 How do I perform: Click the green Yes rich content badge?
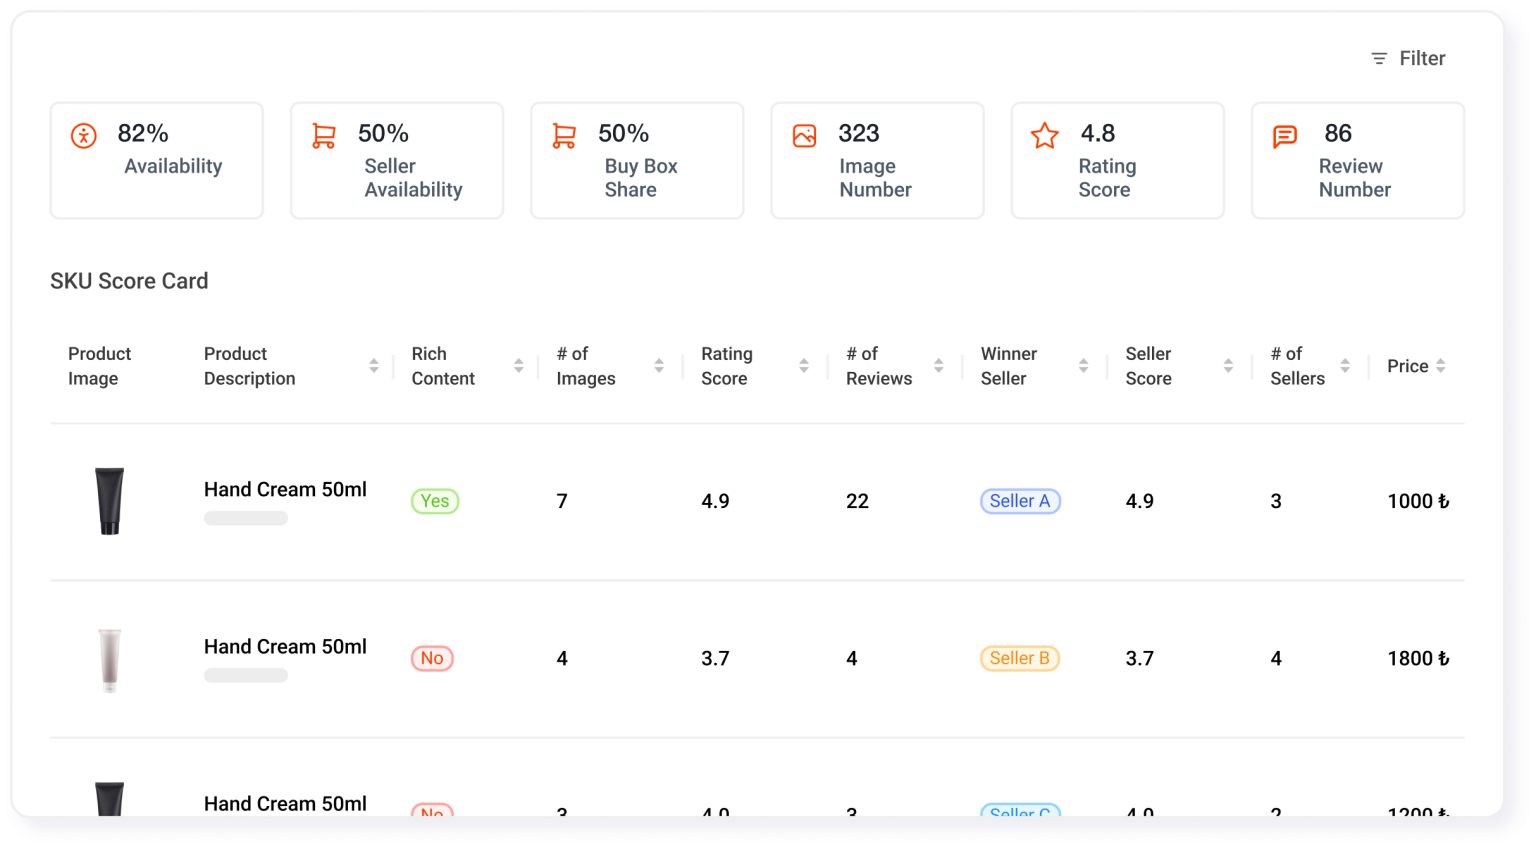pos(435,501)
